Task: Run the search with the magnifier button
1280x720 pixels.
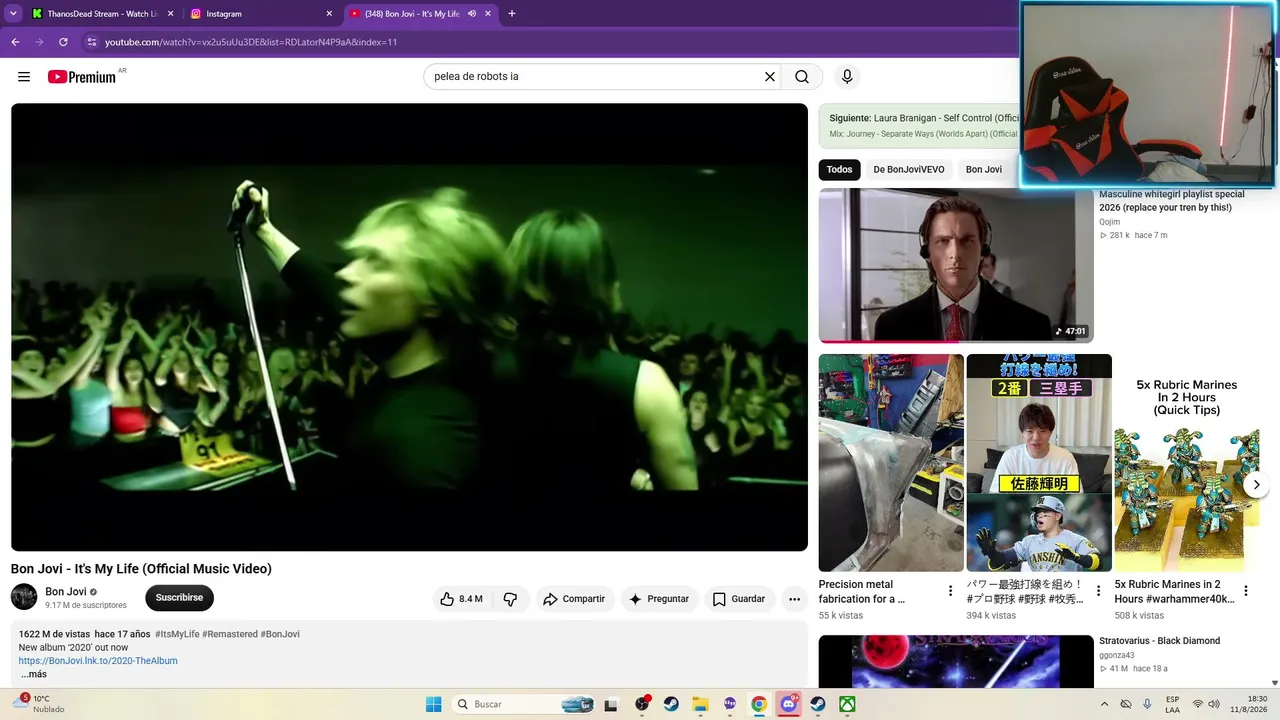Action: 802,77
